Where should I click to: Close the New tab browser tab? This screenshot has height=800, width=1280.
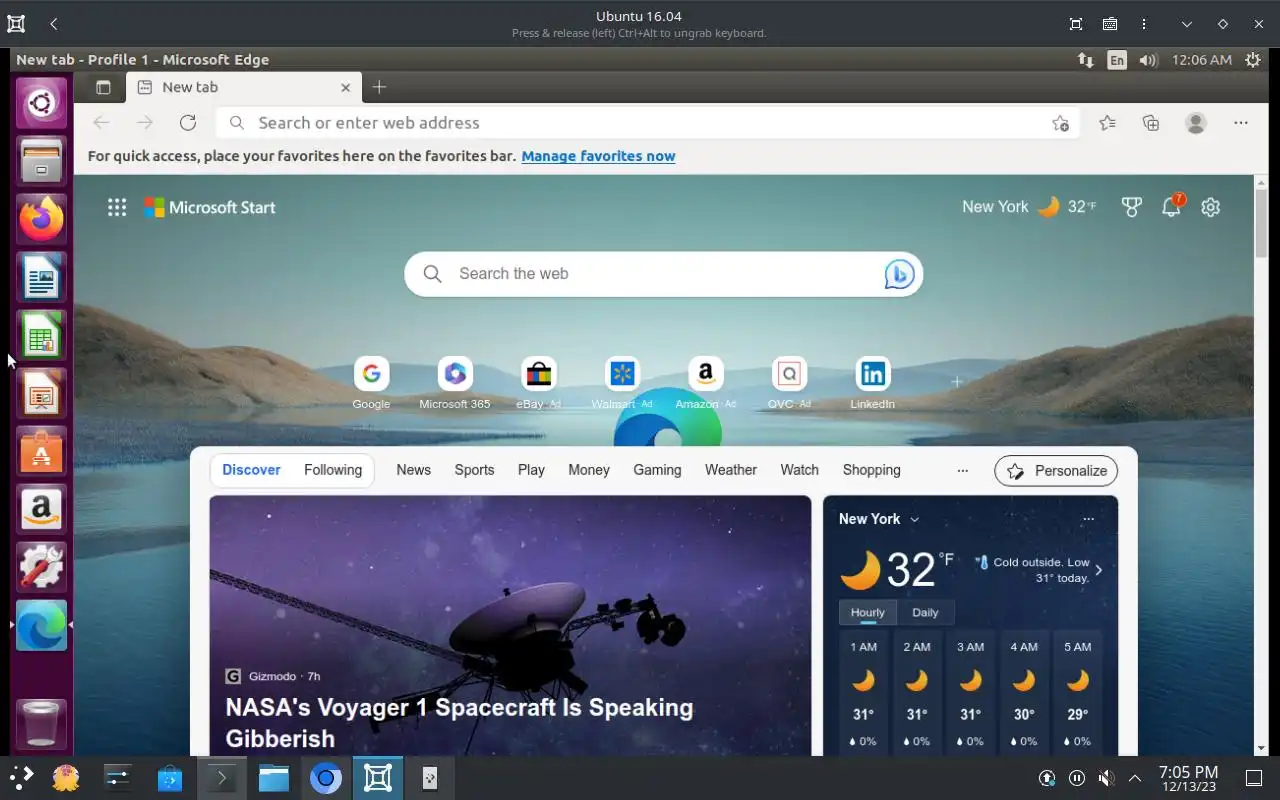click(345, 87)
